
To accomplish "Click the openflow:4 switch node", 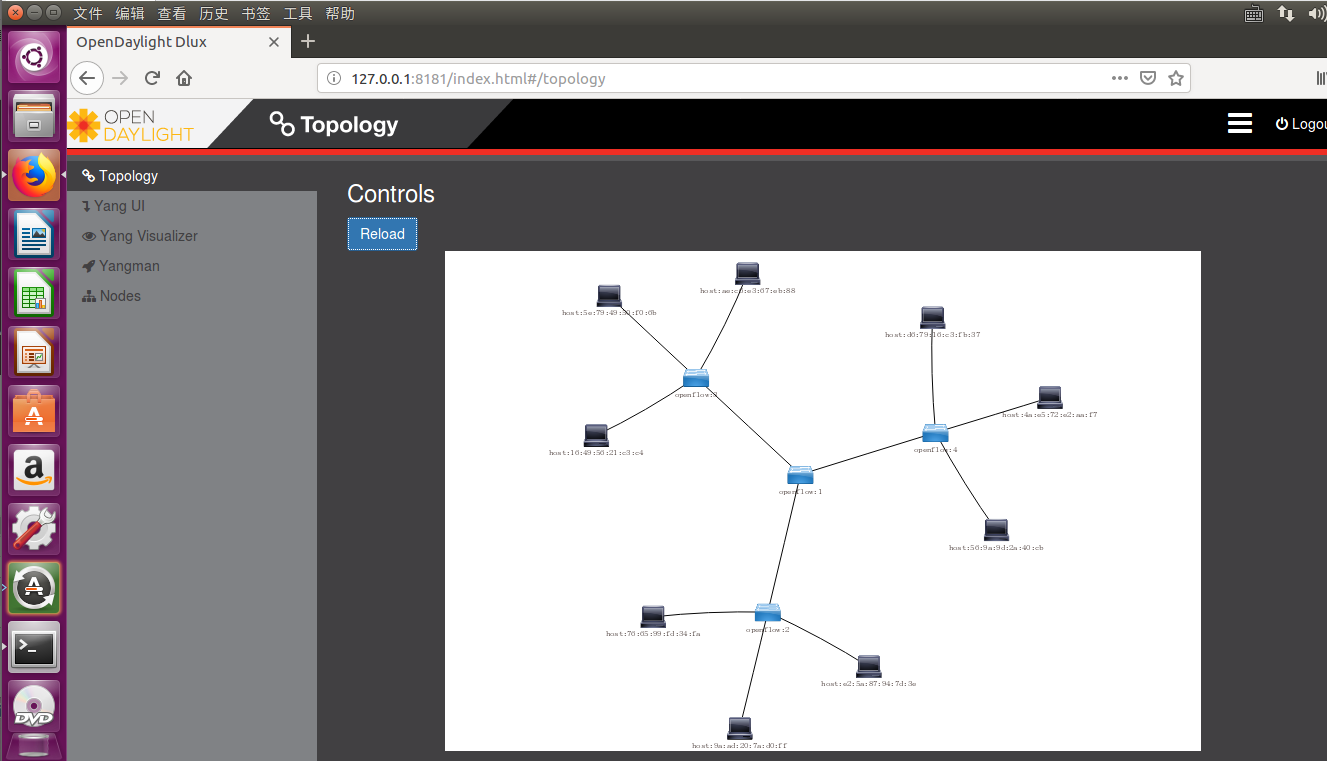I will point(935,432).
